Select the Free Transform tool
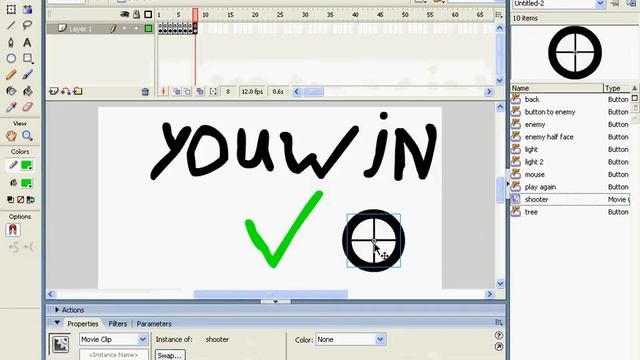The image size is (640, 360). [11, 9]
